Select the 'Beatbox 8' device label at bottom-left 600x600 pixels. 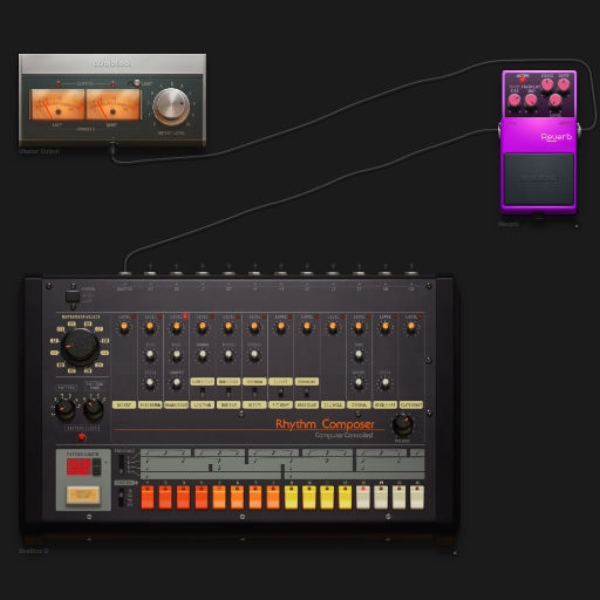coord(34,551)
